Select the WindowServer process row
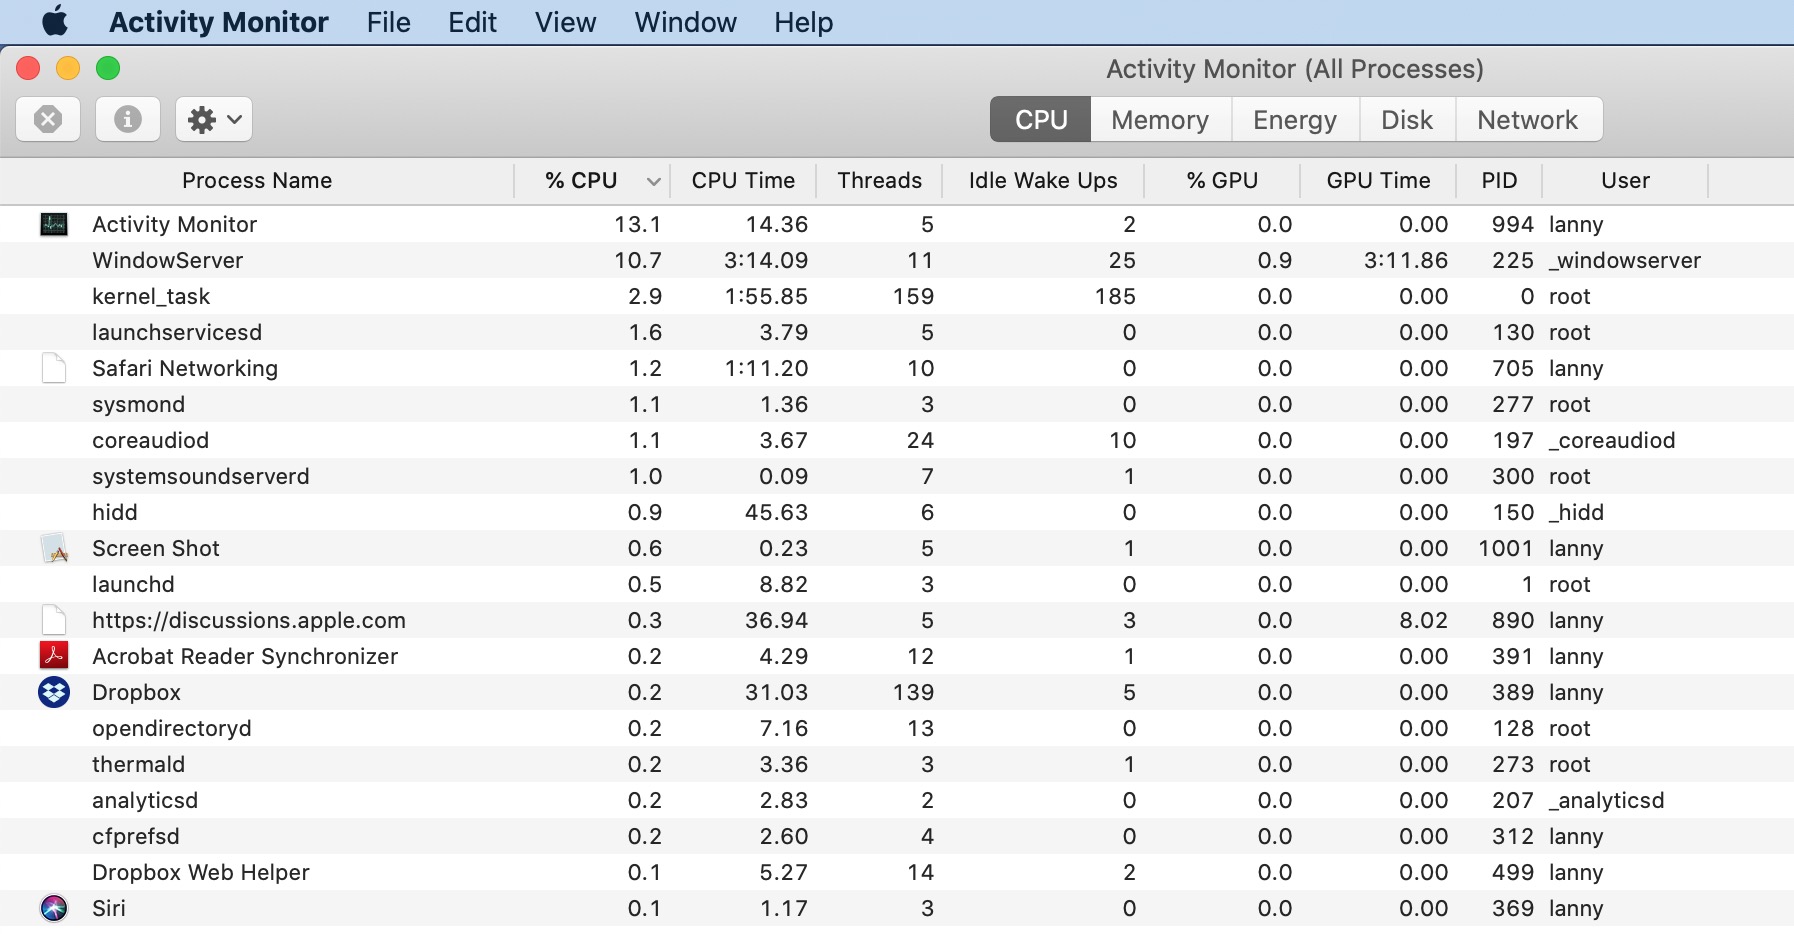Image resolution: width=1794 pixels, height=934 pixels. [x=897, y=260]
